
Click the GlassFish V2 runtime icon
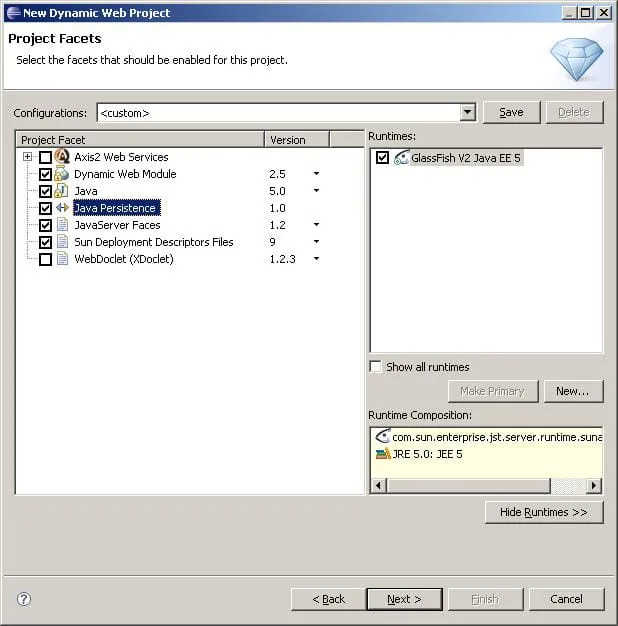click(401, 158)
